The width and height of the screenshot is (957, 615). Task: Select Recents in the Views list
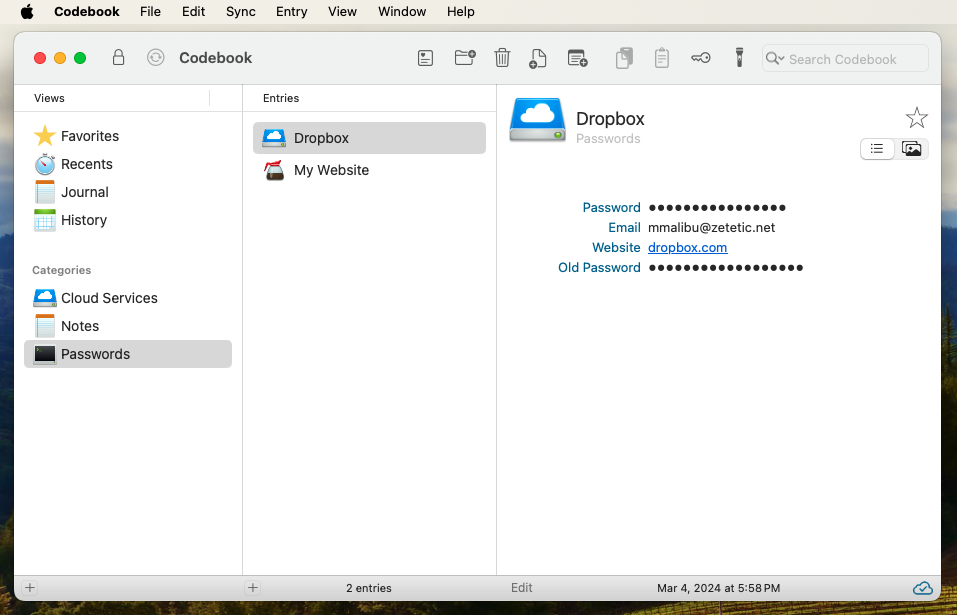[128, 164]
